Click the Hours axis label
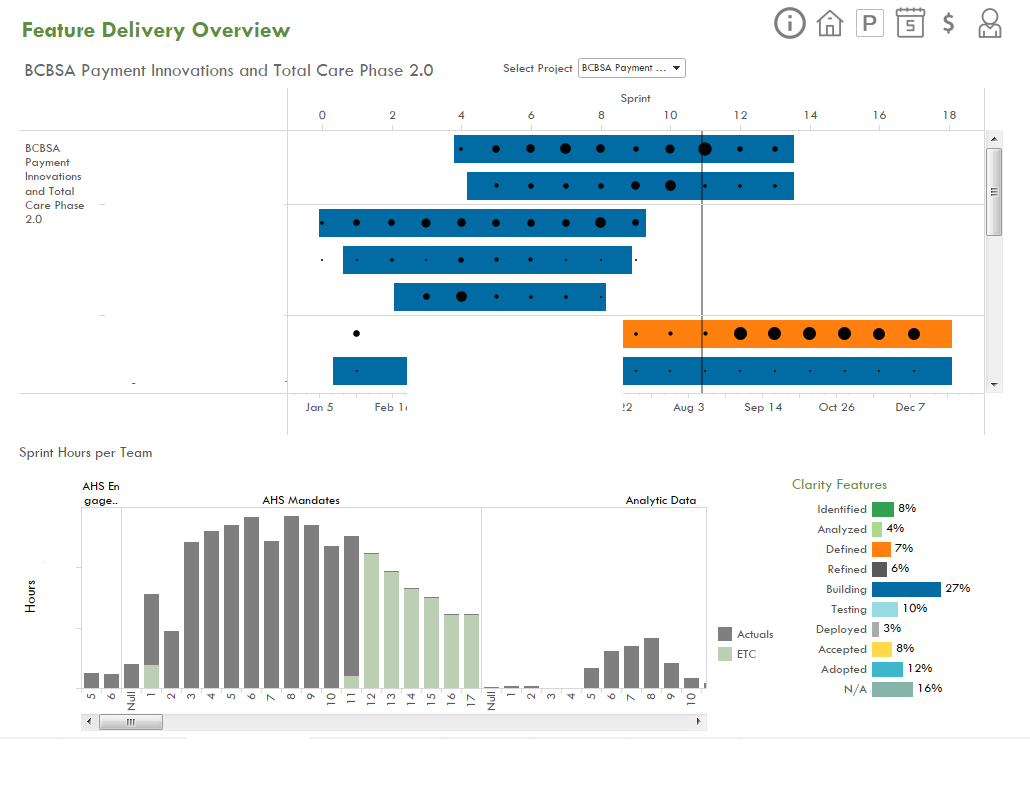The image size is (1030, 800). [x=30, y=596]
